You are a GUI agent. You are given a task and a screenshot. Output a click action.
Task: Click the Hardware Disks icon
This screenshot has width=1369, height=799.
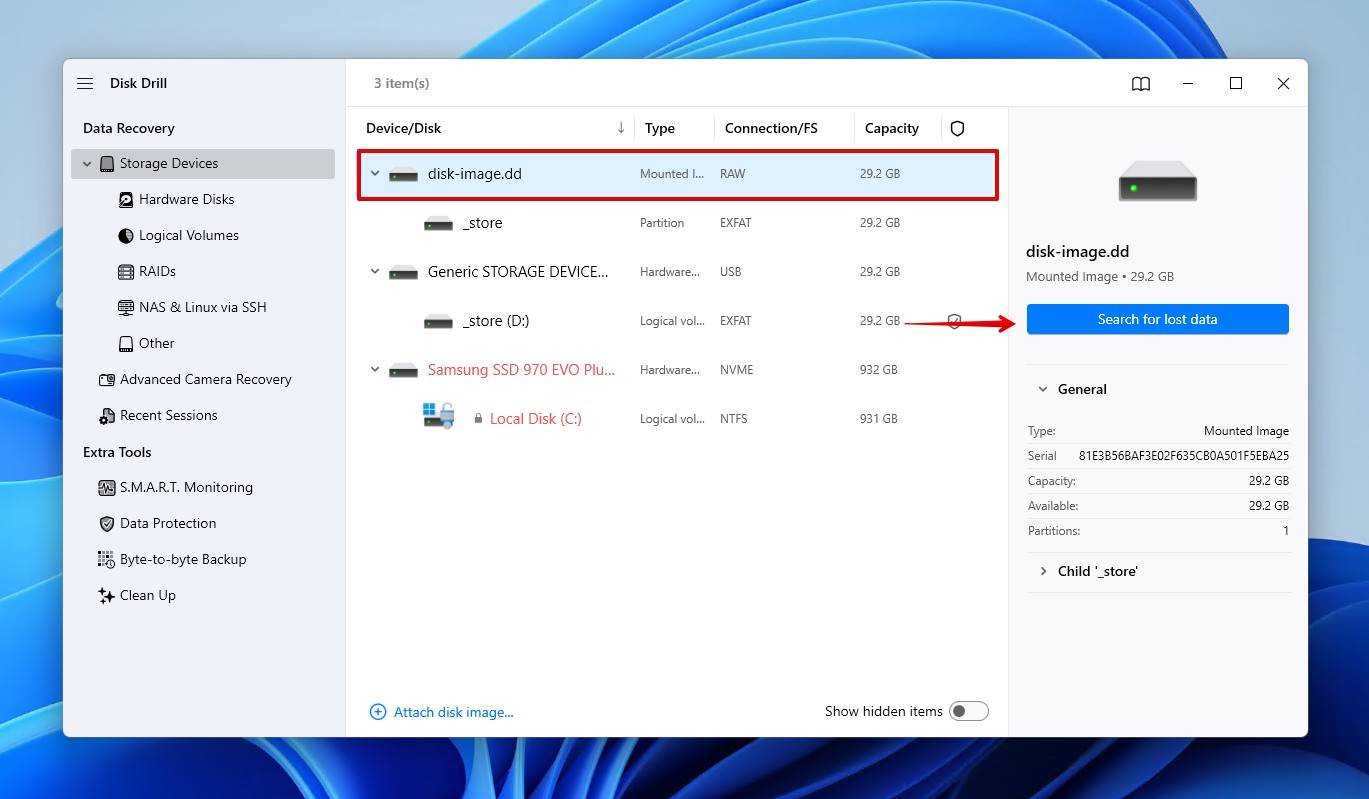click(x=126, y=200)
